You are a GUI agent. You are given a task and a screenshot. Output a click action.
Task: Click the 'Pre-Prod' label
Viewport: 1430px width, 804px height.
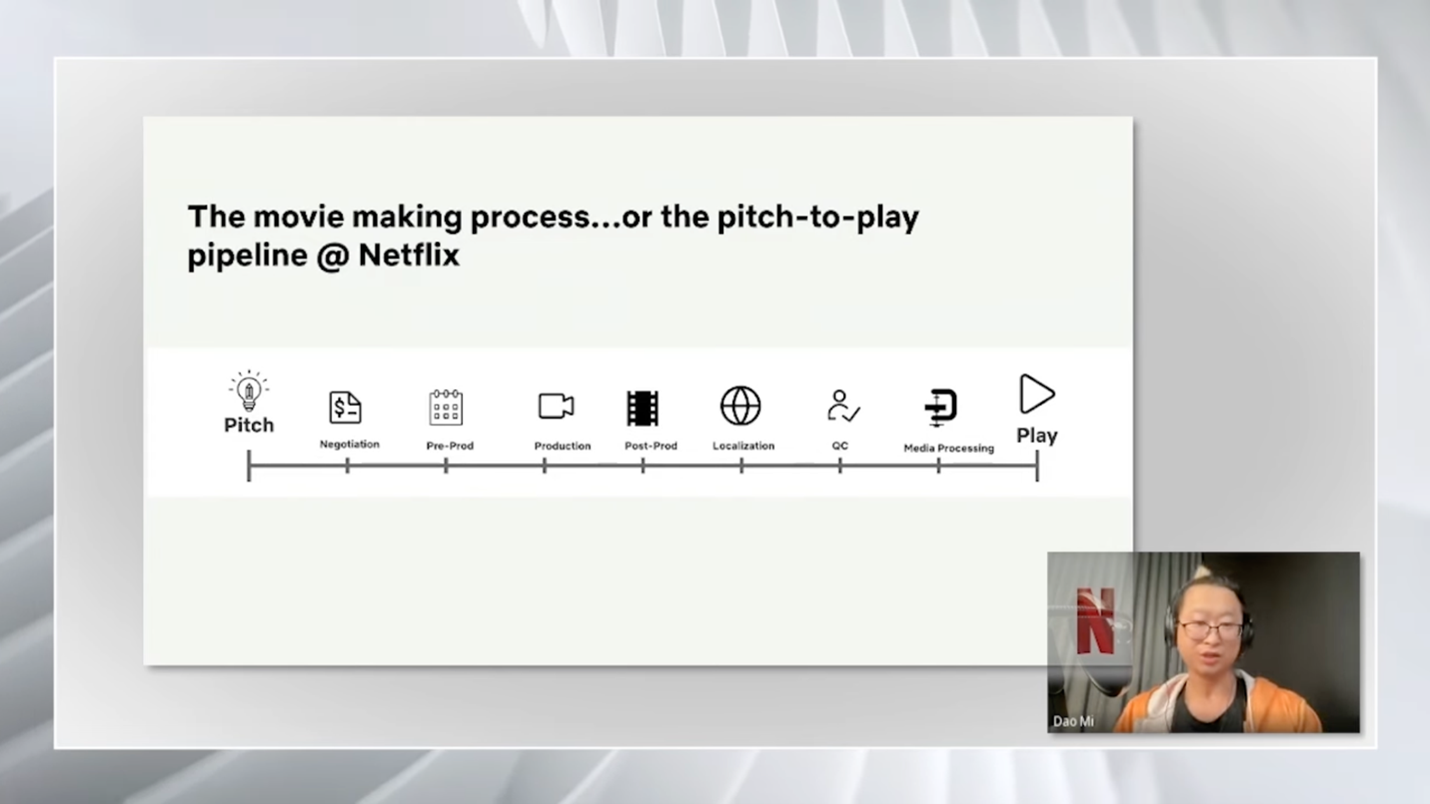point(450,446)
